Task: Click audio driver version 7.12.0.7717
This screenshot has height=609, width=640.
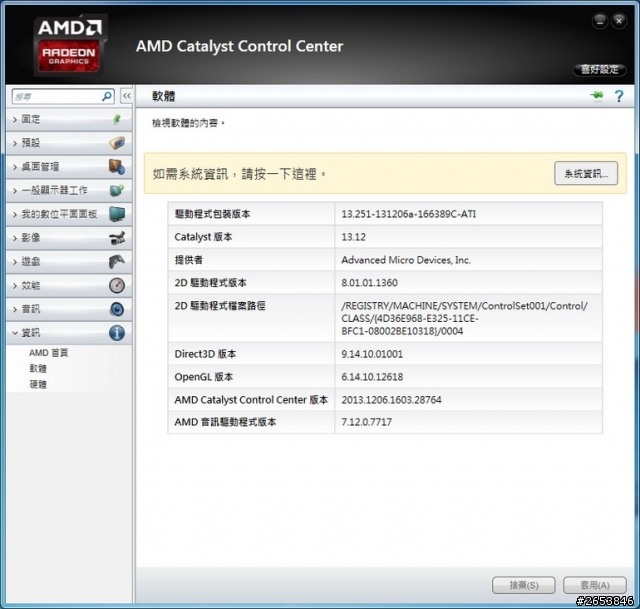Action: (x=367, y=422)
